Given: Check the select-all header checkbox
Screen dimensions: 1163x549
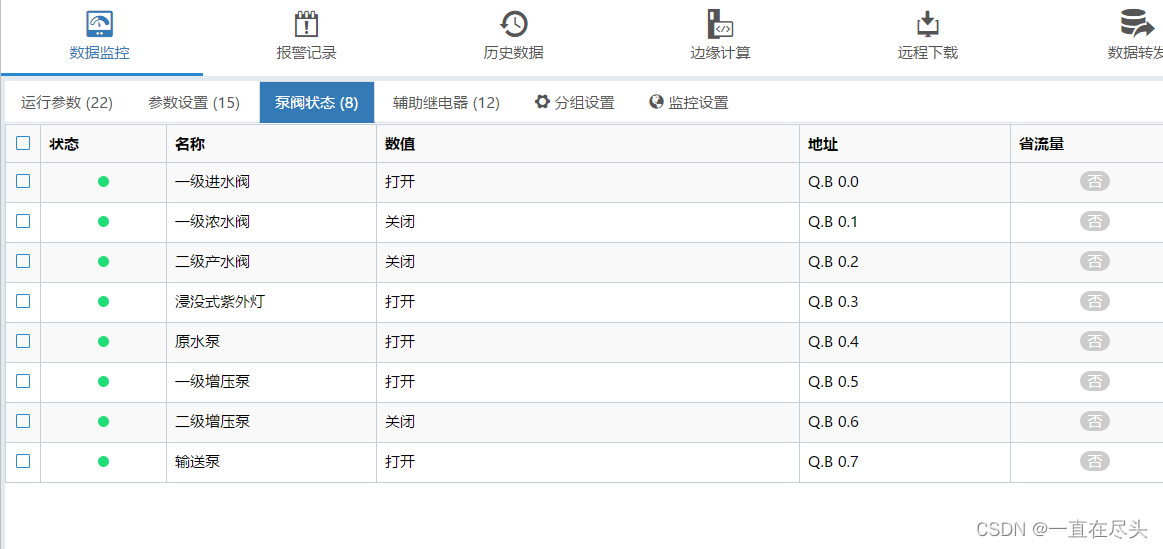Looking at the screenshot, I should (23, 143).
